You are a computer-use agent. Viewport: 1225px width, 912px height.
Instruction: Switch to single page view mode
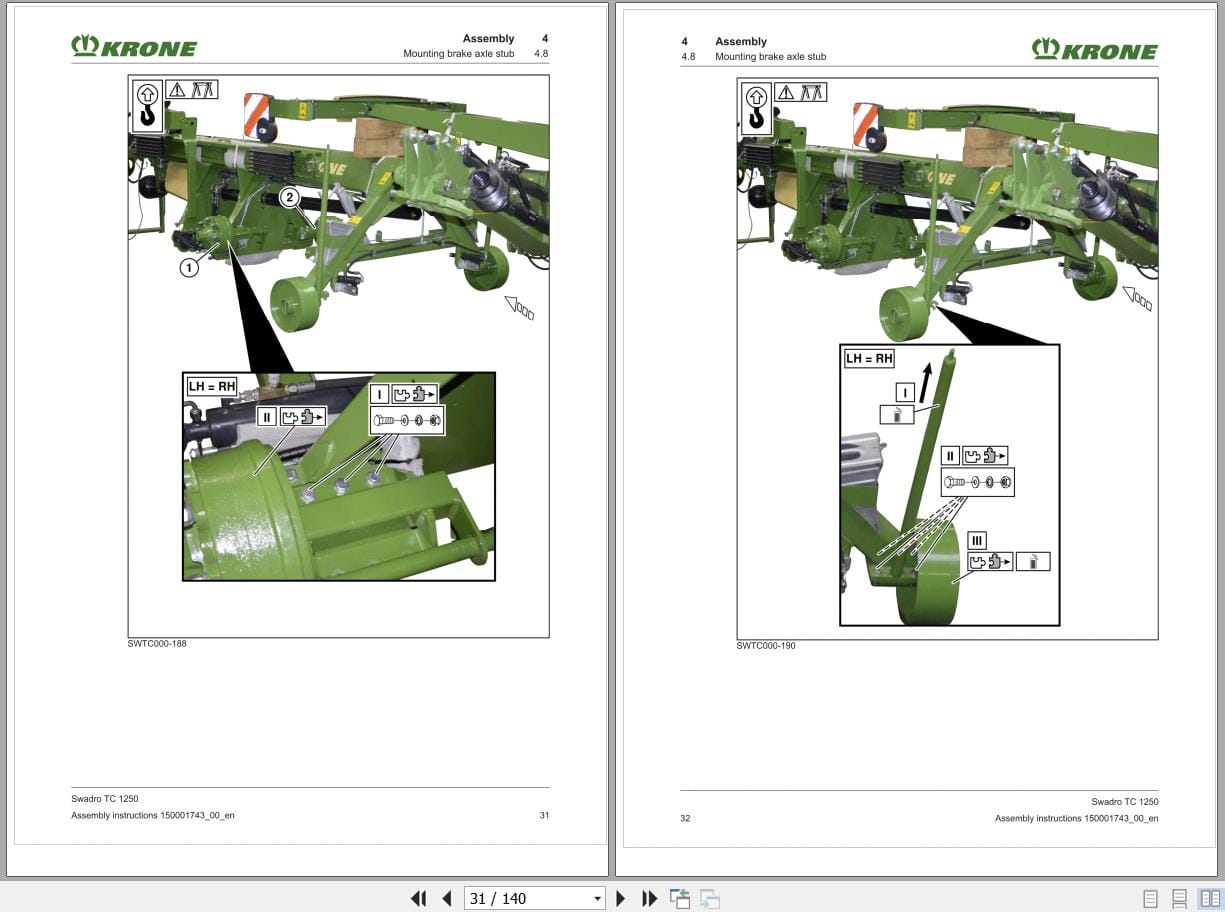tap(1148, 898)
